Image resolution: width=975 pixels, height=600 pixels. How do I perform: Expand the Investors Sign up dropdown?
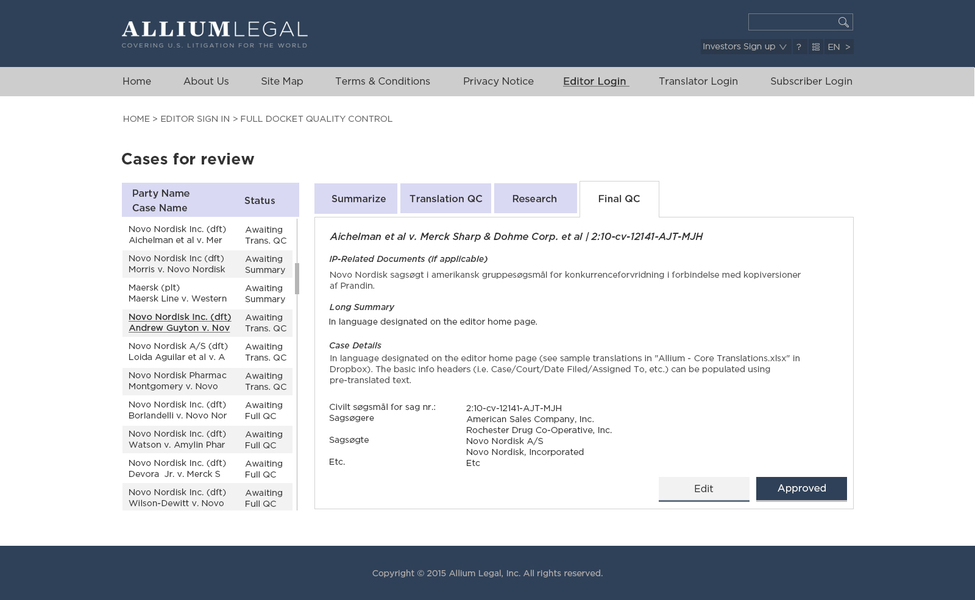click(x=744, y=47)
